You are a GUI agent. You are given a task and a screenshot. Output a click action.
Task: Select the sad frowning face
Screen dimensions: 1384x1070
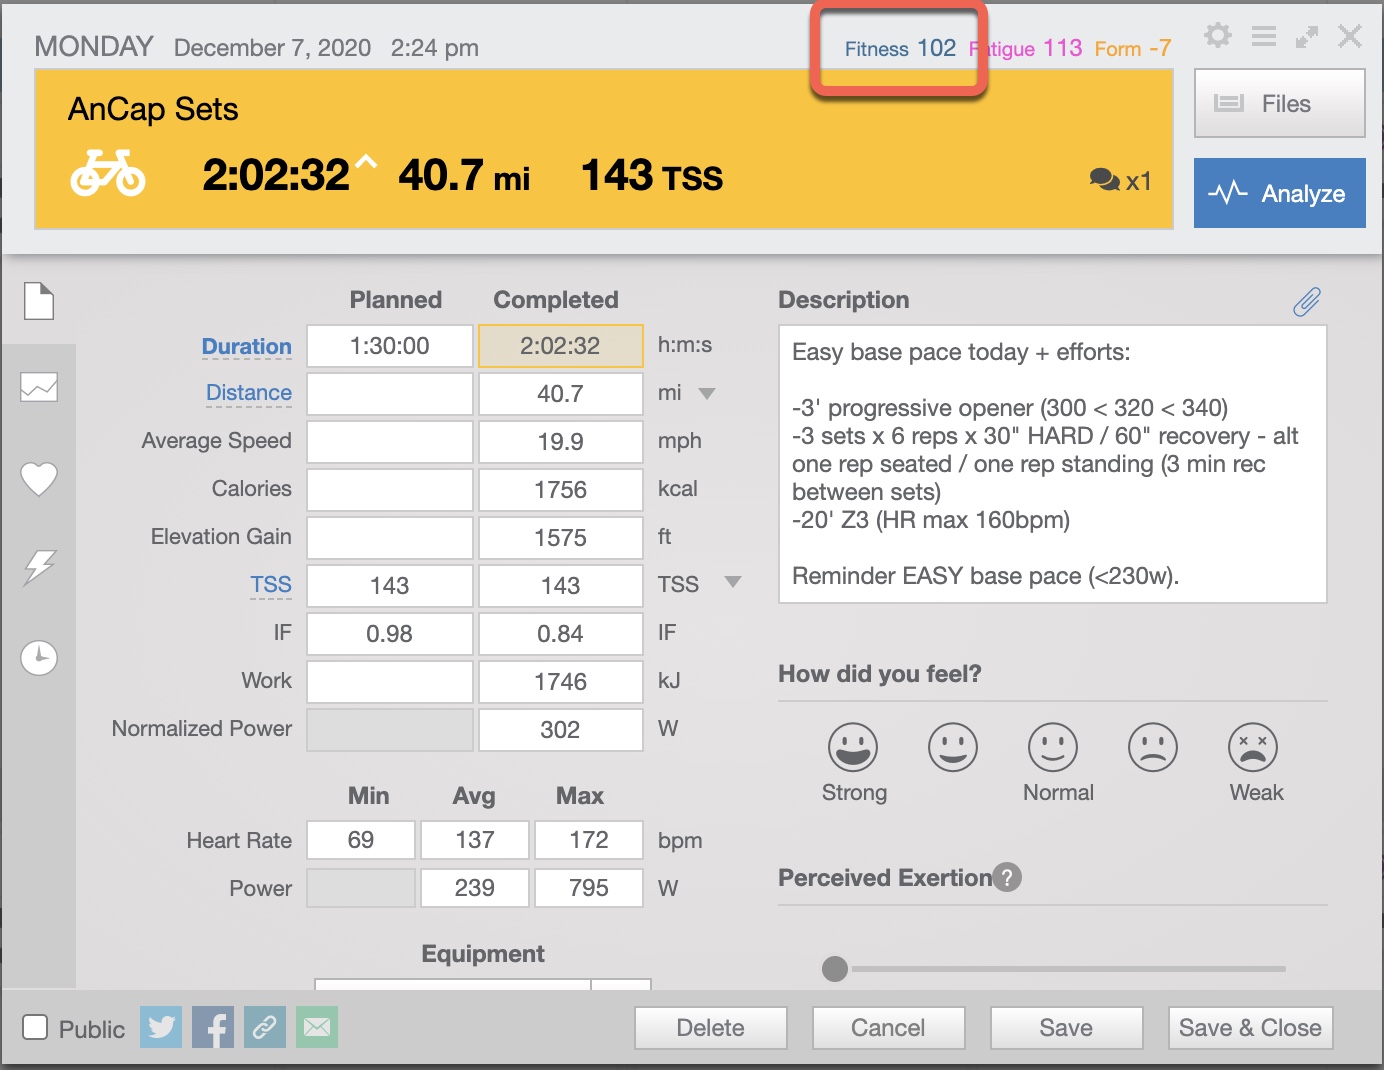1153,747
